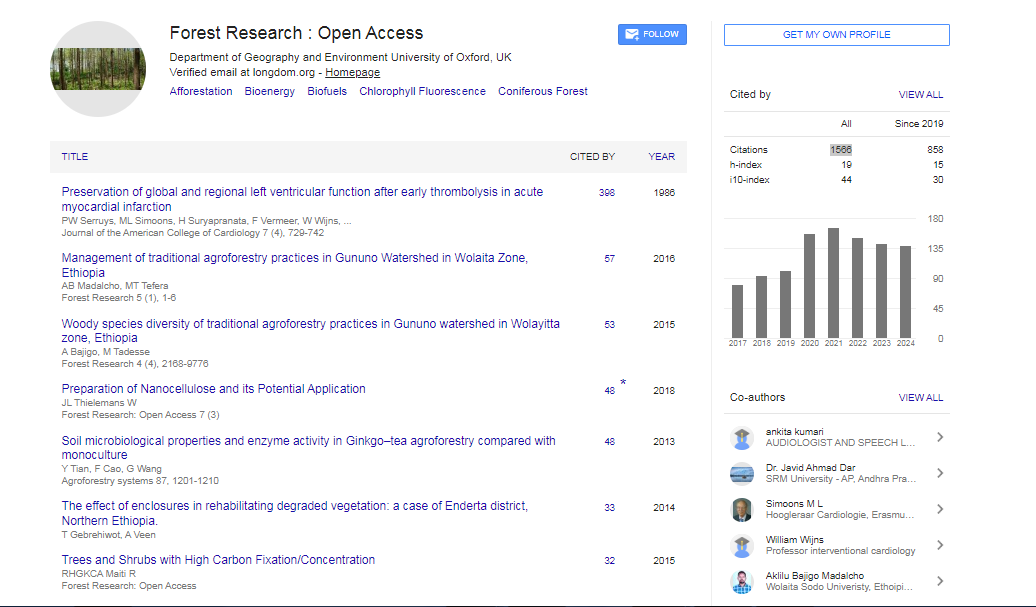
Task: Click Aklilu Bajigo Madalcho's avatar photo
Action: pos(741,581)
